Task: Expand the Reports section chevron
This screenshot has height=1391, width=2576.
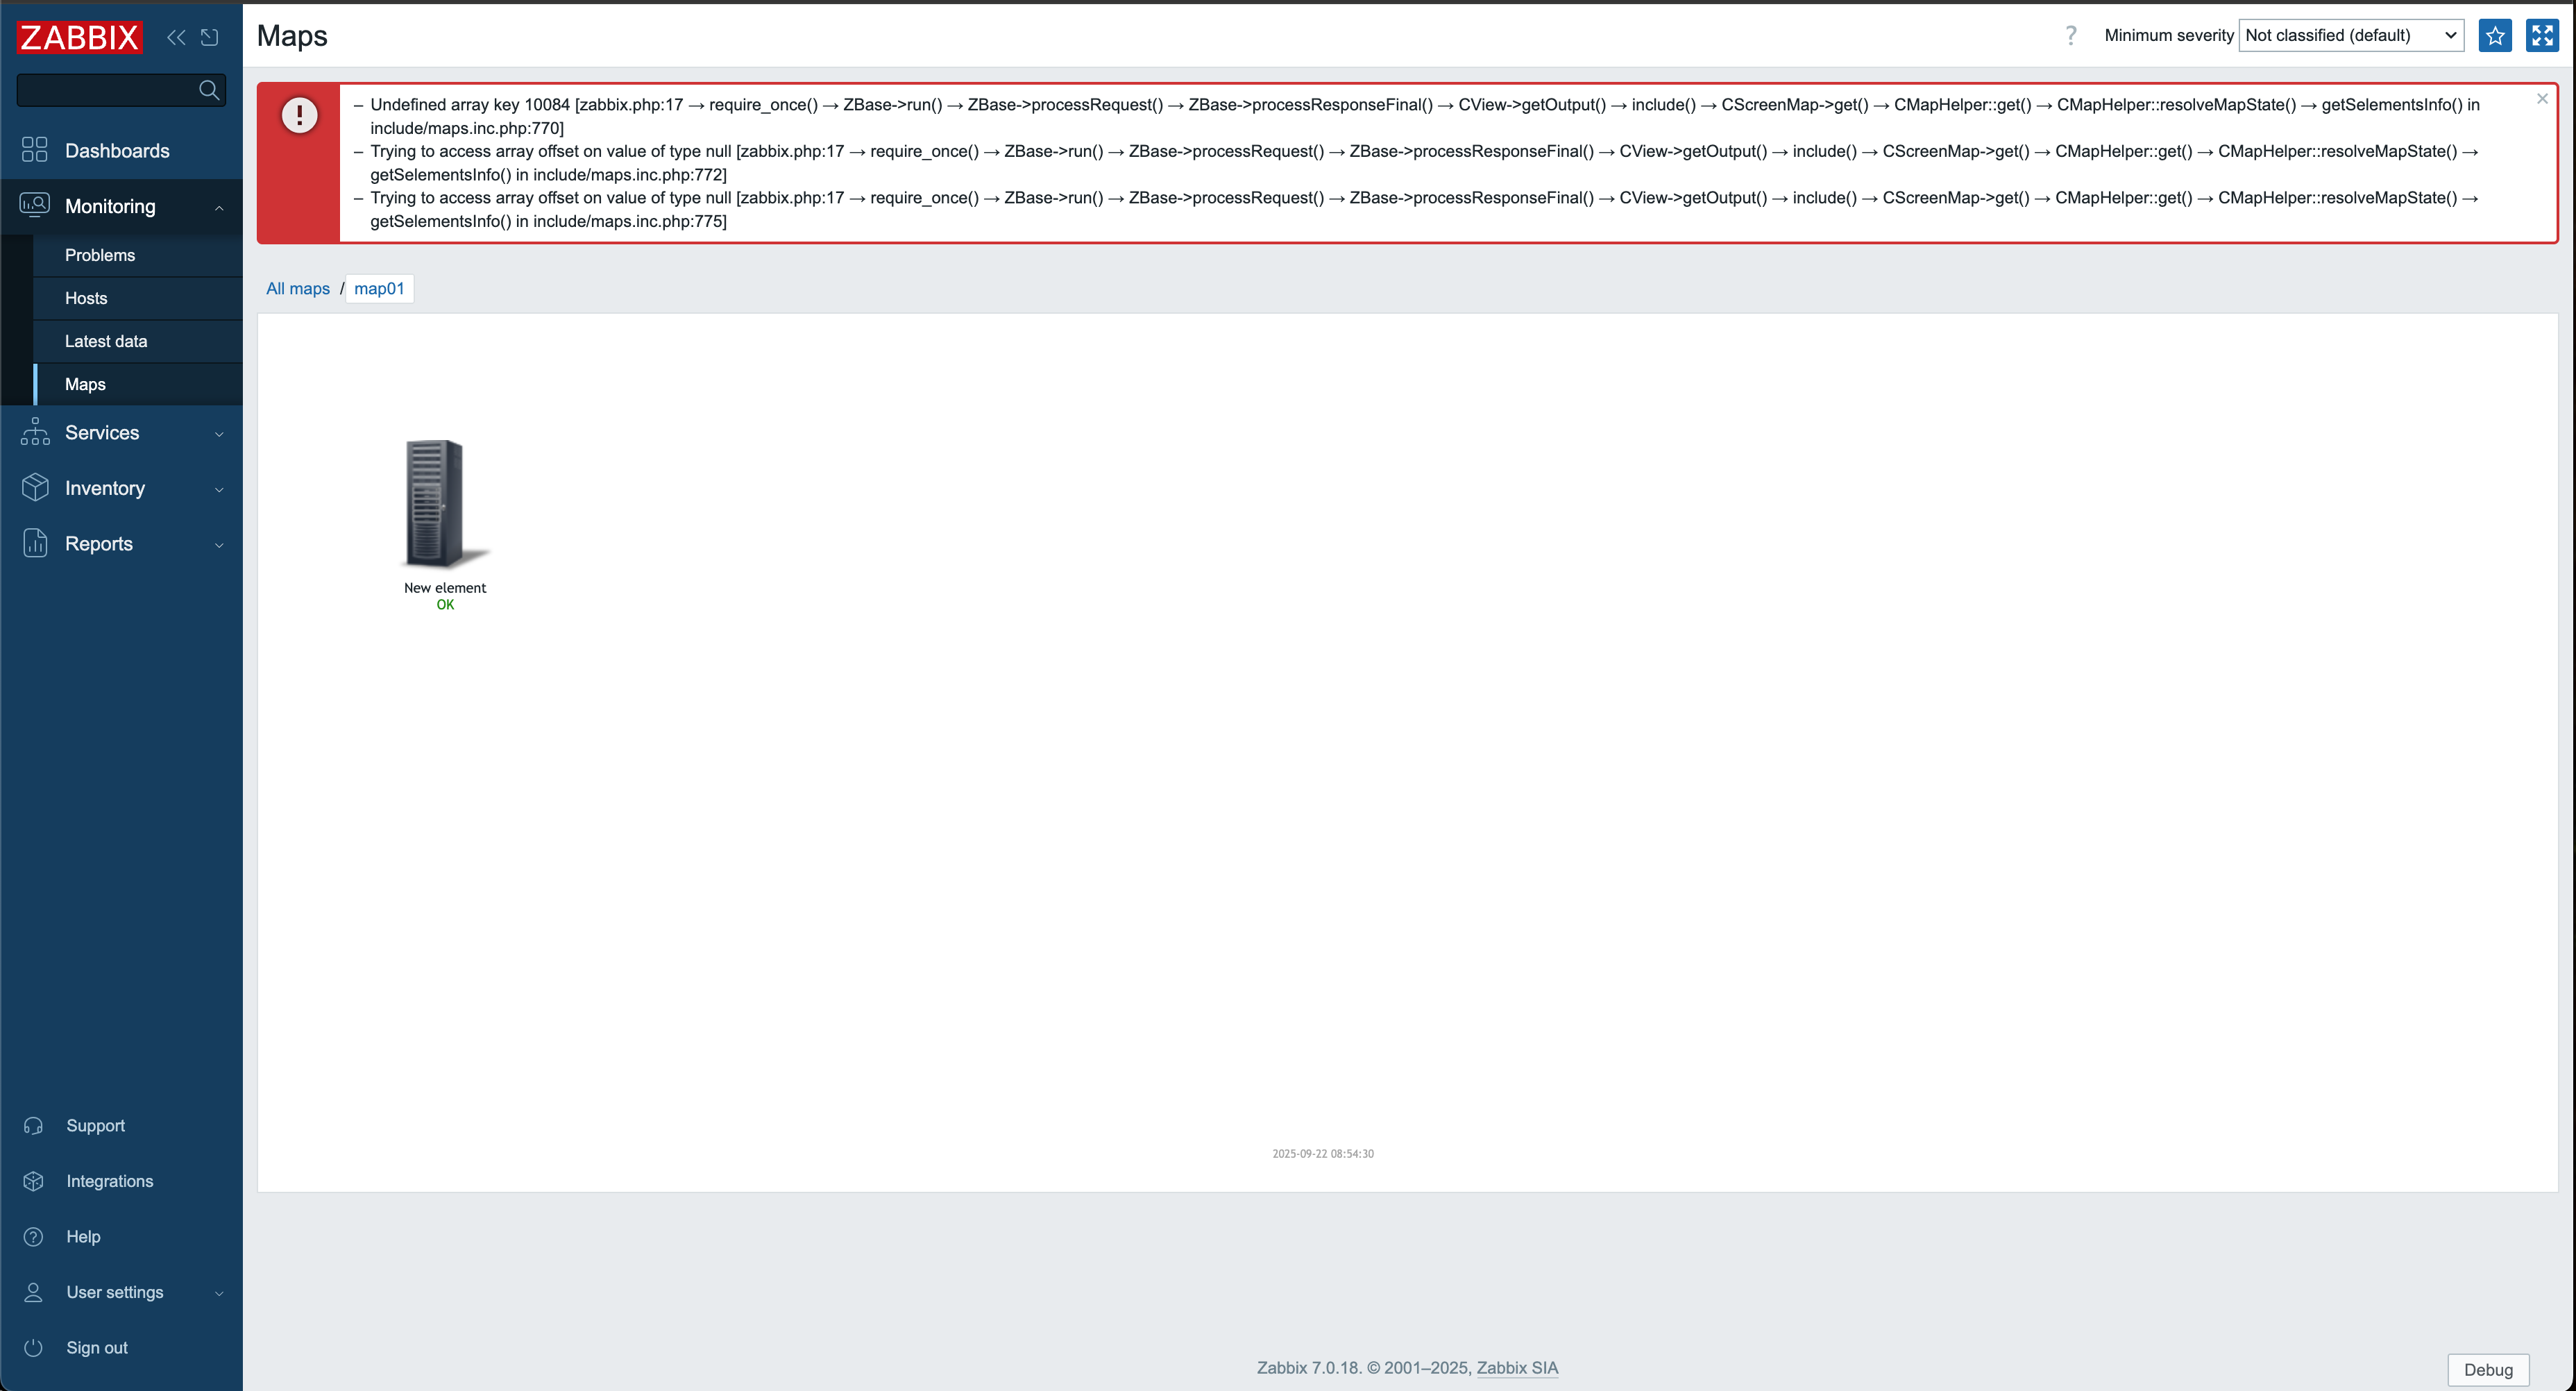Action: (219, 545)
